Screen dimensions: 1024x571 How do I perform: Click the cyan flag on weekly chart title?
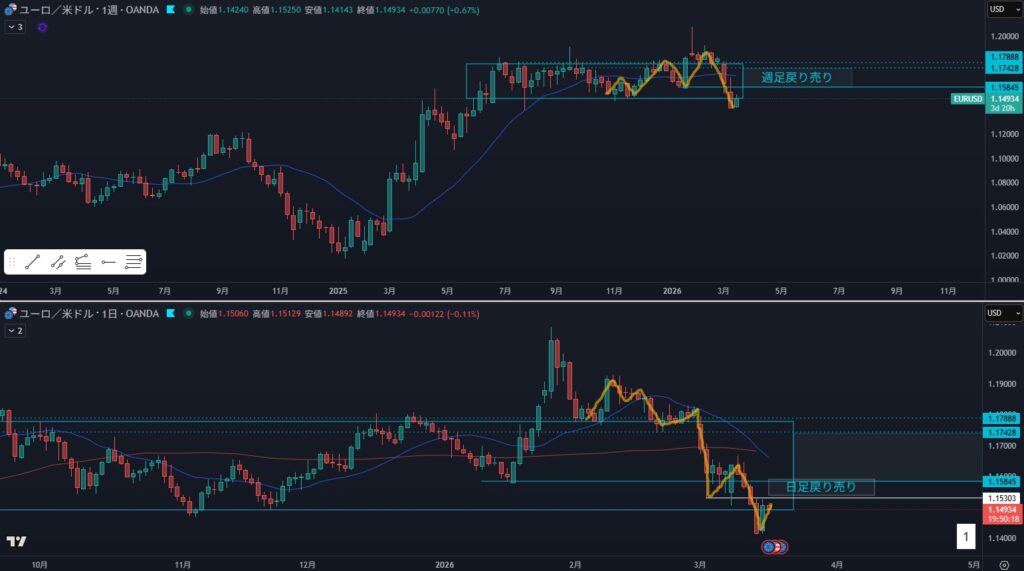pyautogui.click(x=172, y=9)
